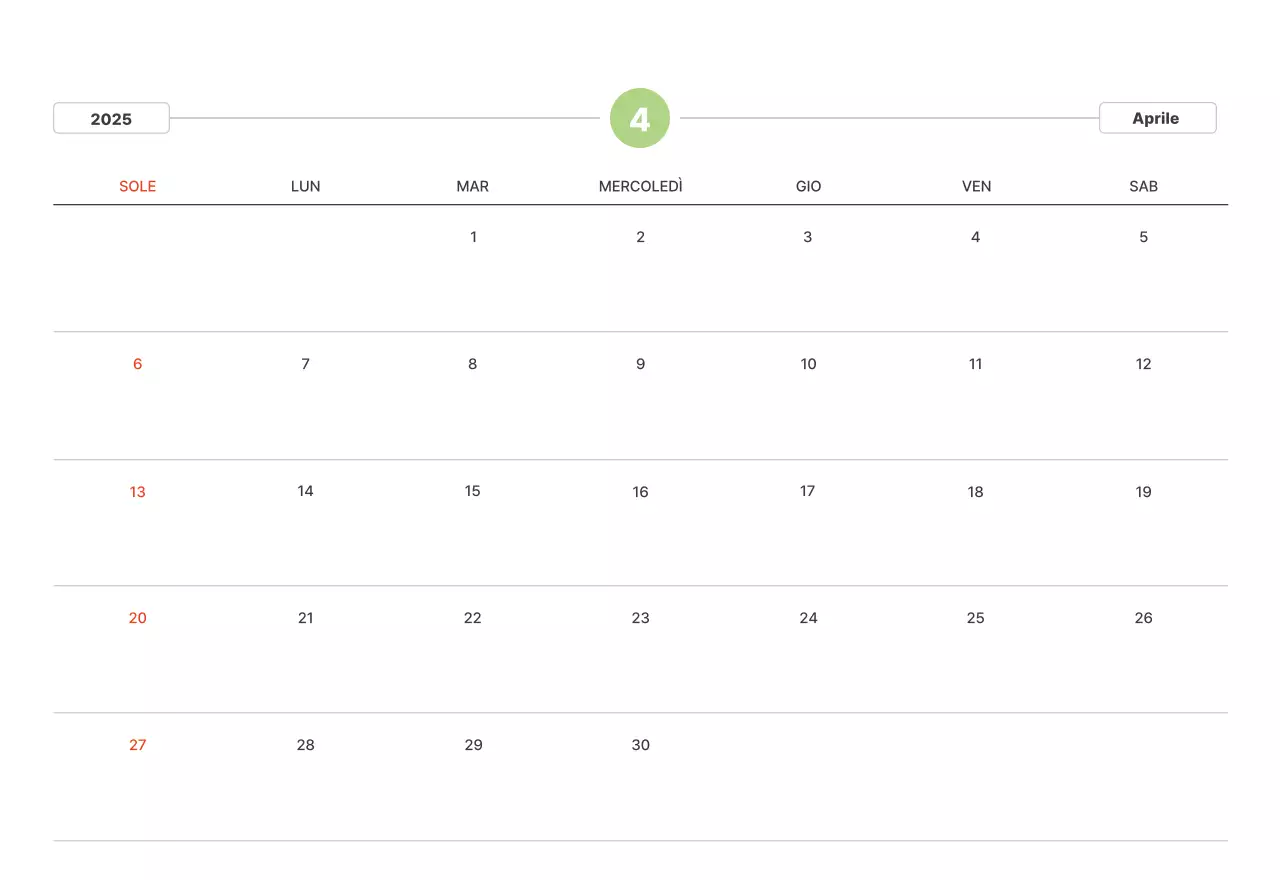Select date 25 in the VEN column
The width and height of the screenshot is (1280, 880).
(976, 618)
